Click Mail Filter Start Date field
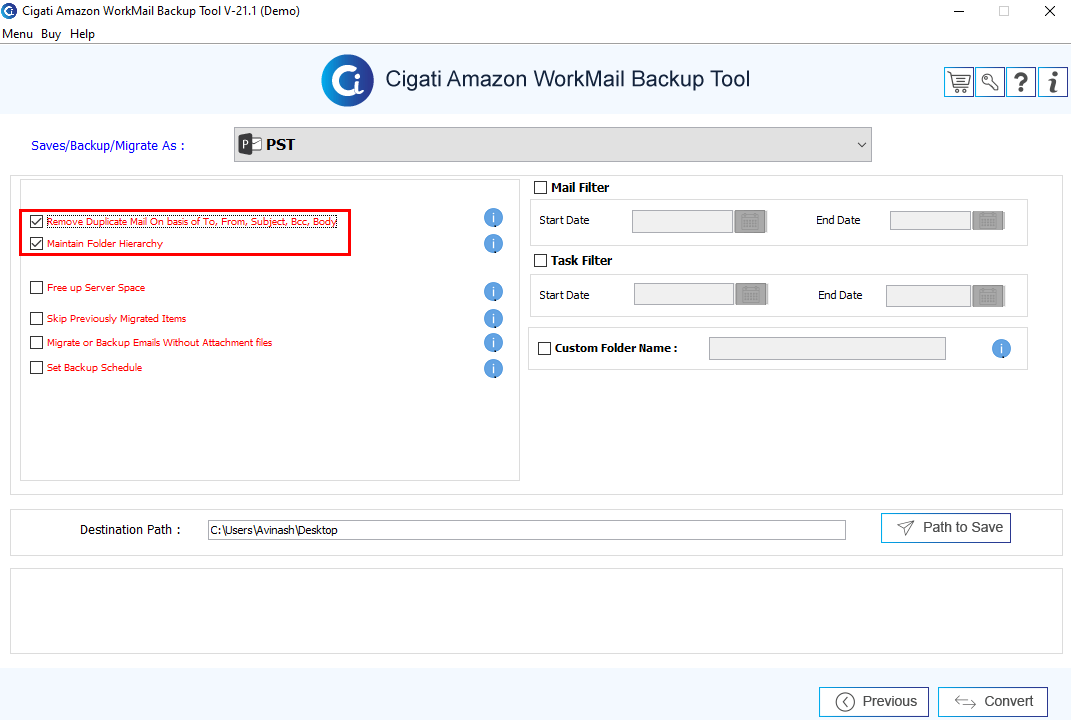 pyautogui.click(x=682, y=221)
